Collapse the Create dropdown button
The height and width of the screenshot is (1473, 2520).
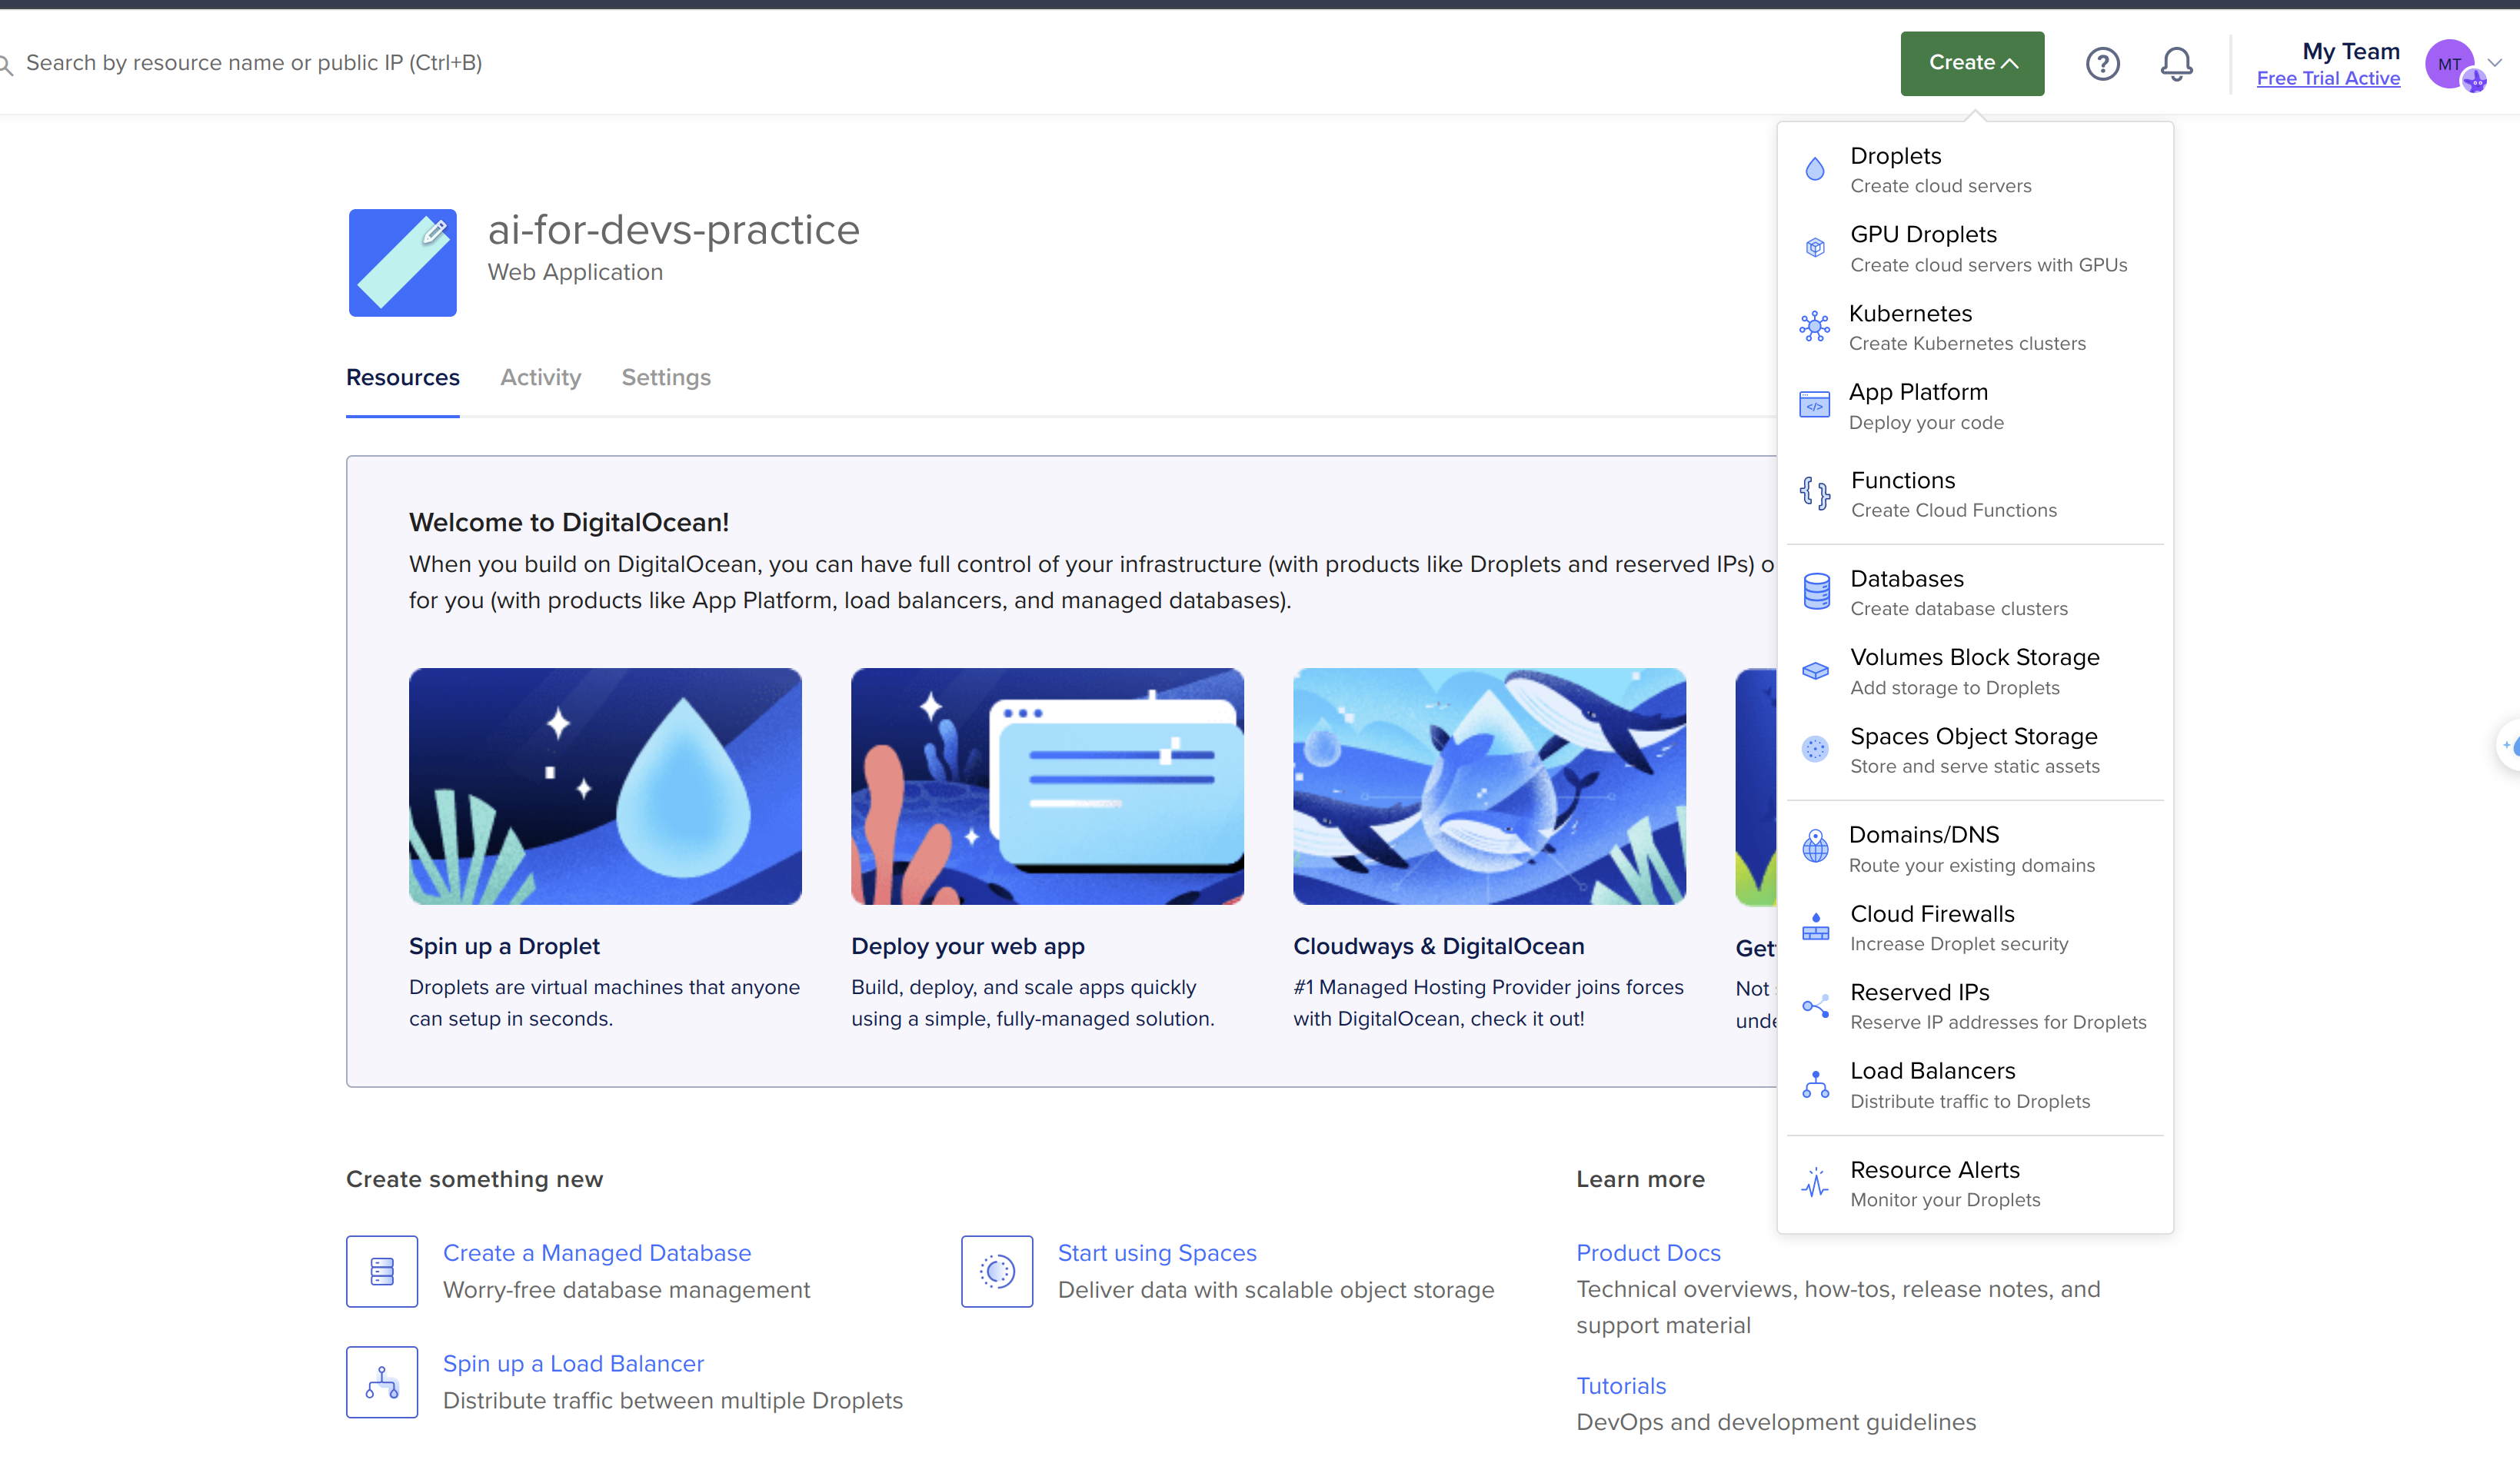point(1972,63)
